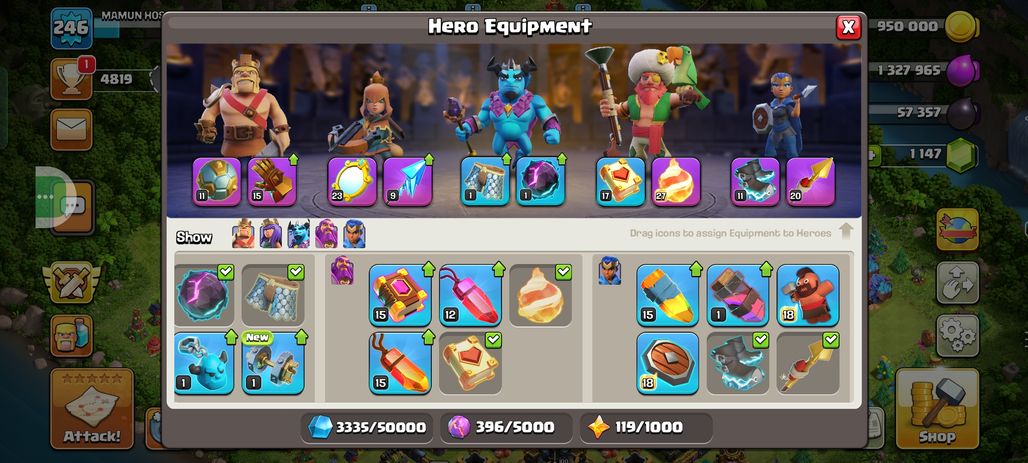Select the New dumbbell equipment item
The height and width of the screenshot is (463, 1028).
[x=273, y=363]
